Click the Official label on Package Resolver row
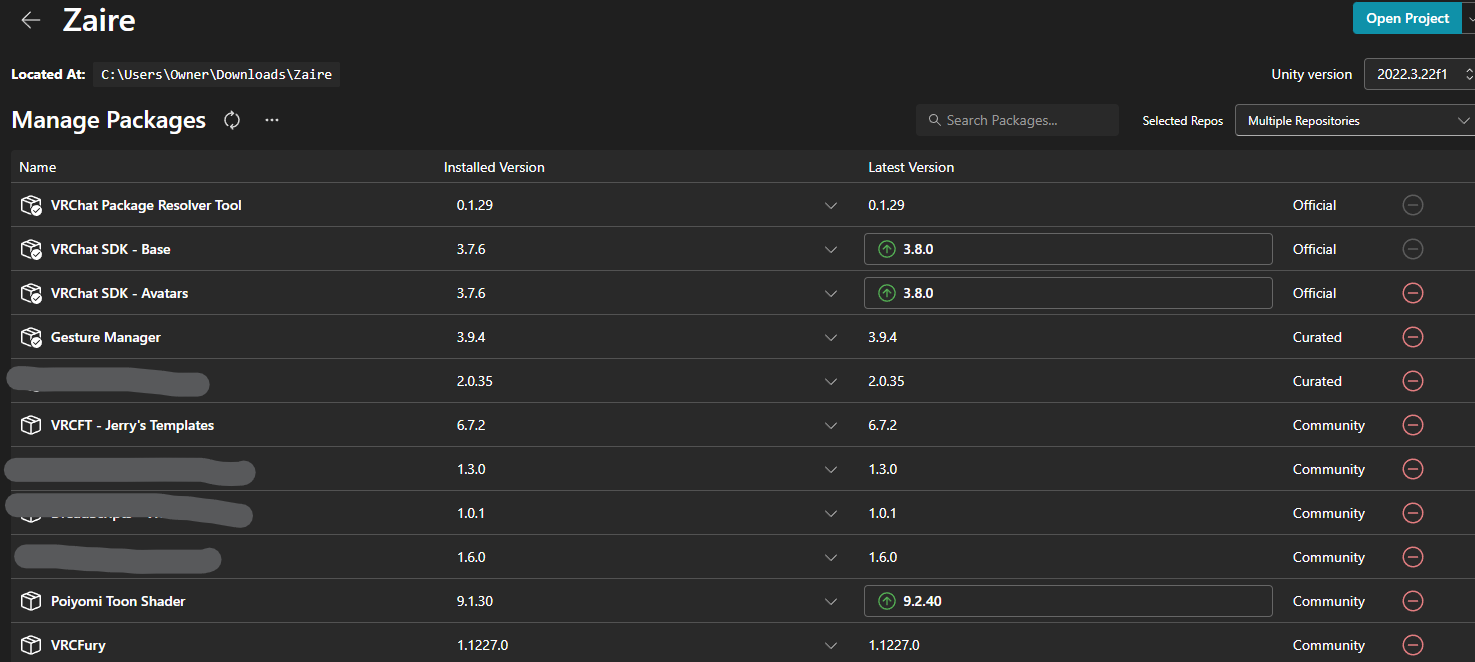 (1315, 205)
